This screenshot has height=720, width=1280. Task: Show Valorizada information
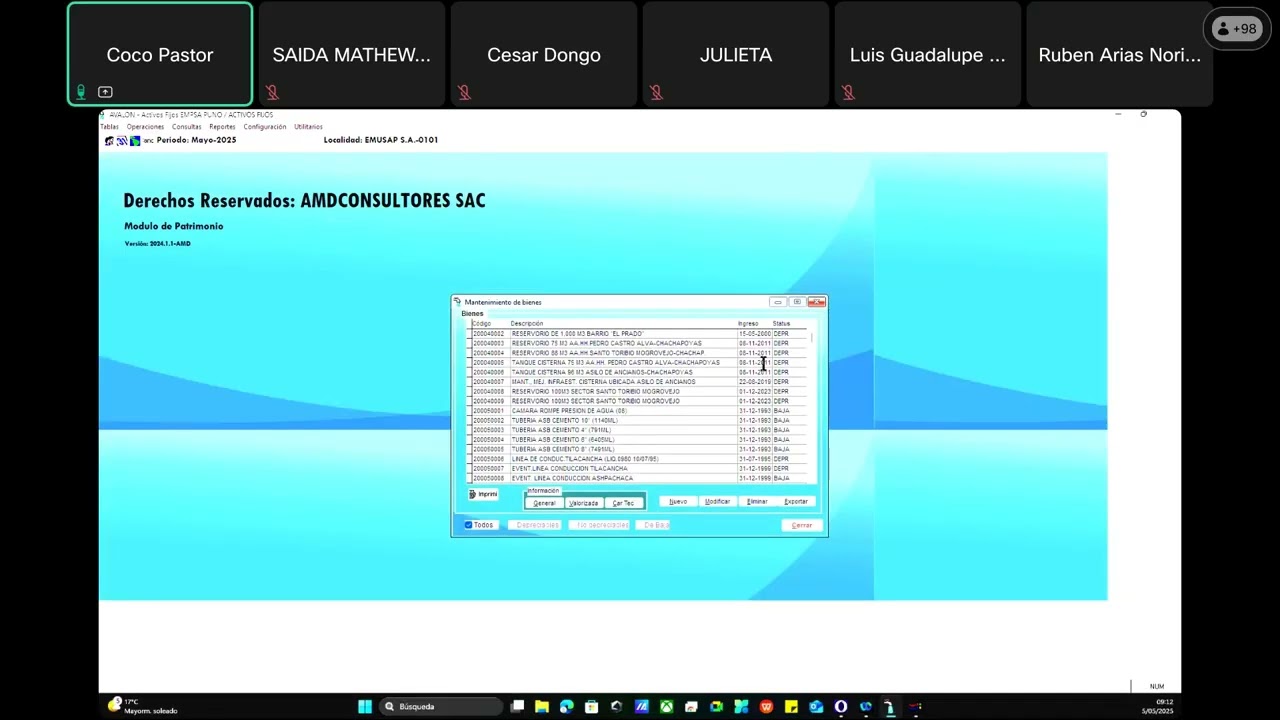583,503
